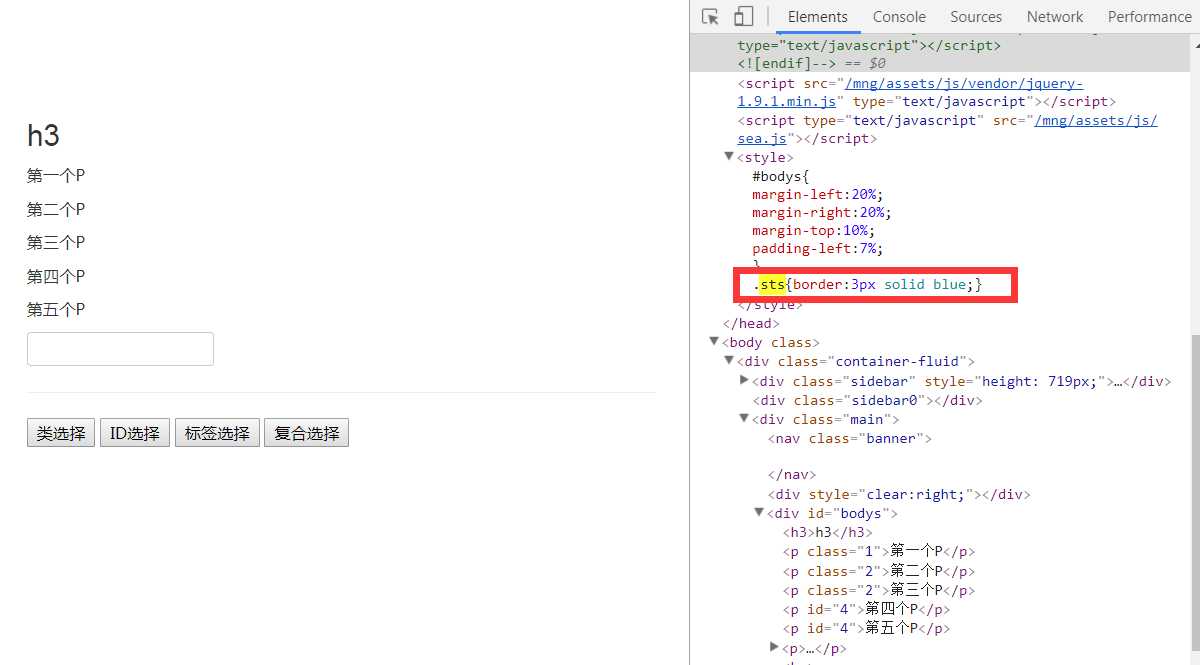Open the jquery-1.9.1.min.js script link

[910, 92]
